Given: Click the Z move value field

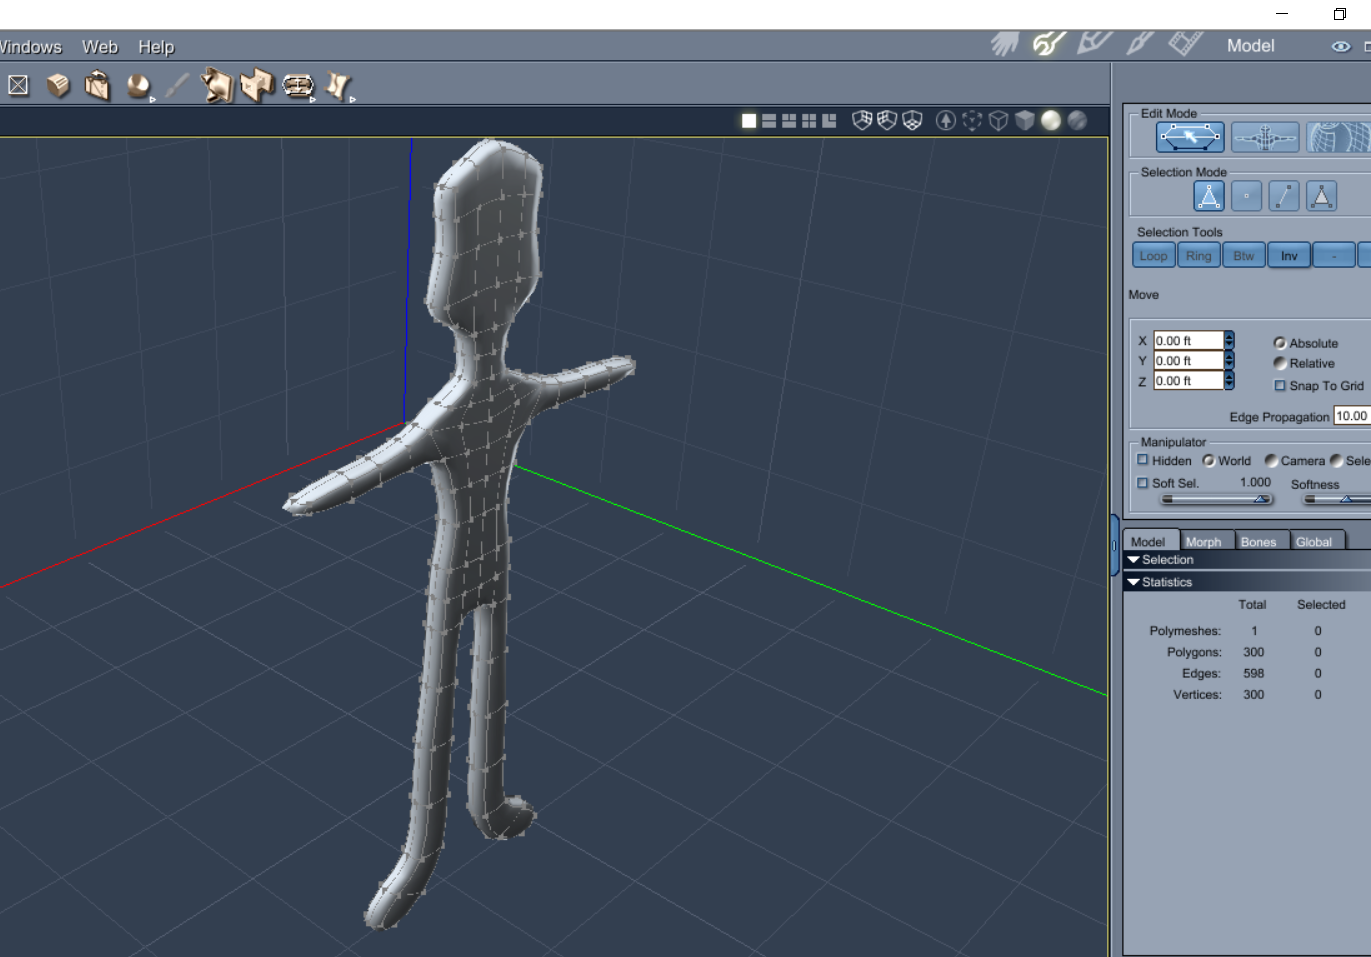Looking at the screenshot, I should click(x=1188, y=381).
